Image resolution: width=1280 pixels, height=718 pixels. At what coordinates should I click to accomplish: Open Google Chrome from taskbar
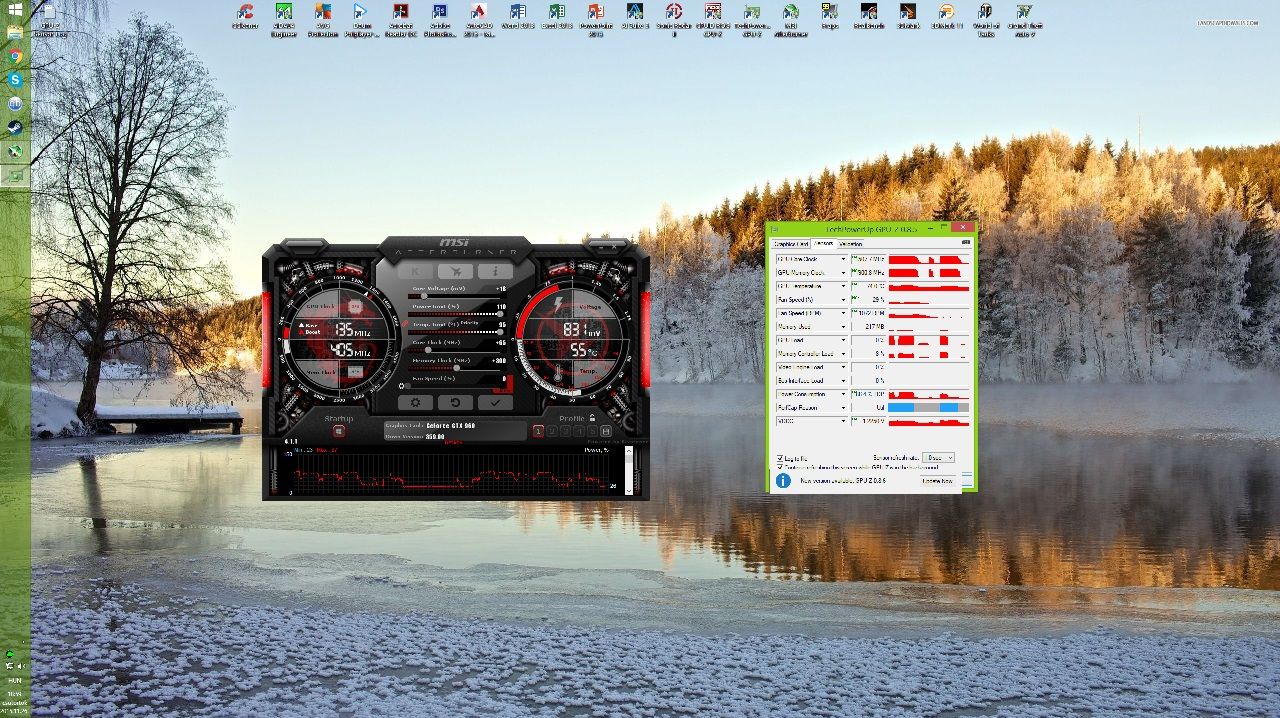(15, 56)
